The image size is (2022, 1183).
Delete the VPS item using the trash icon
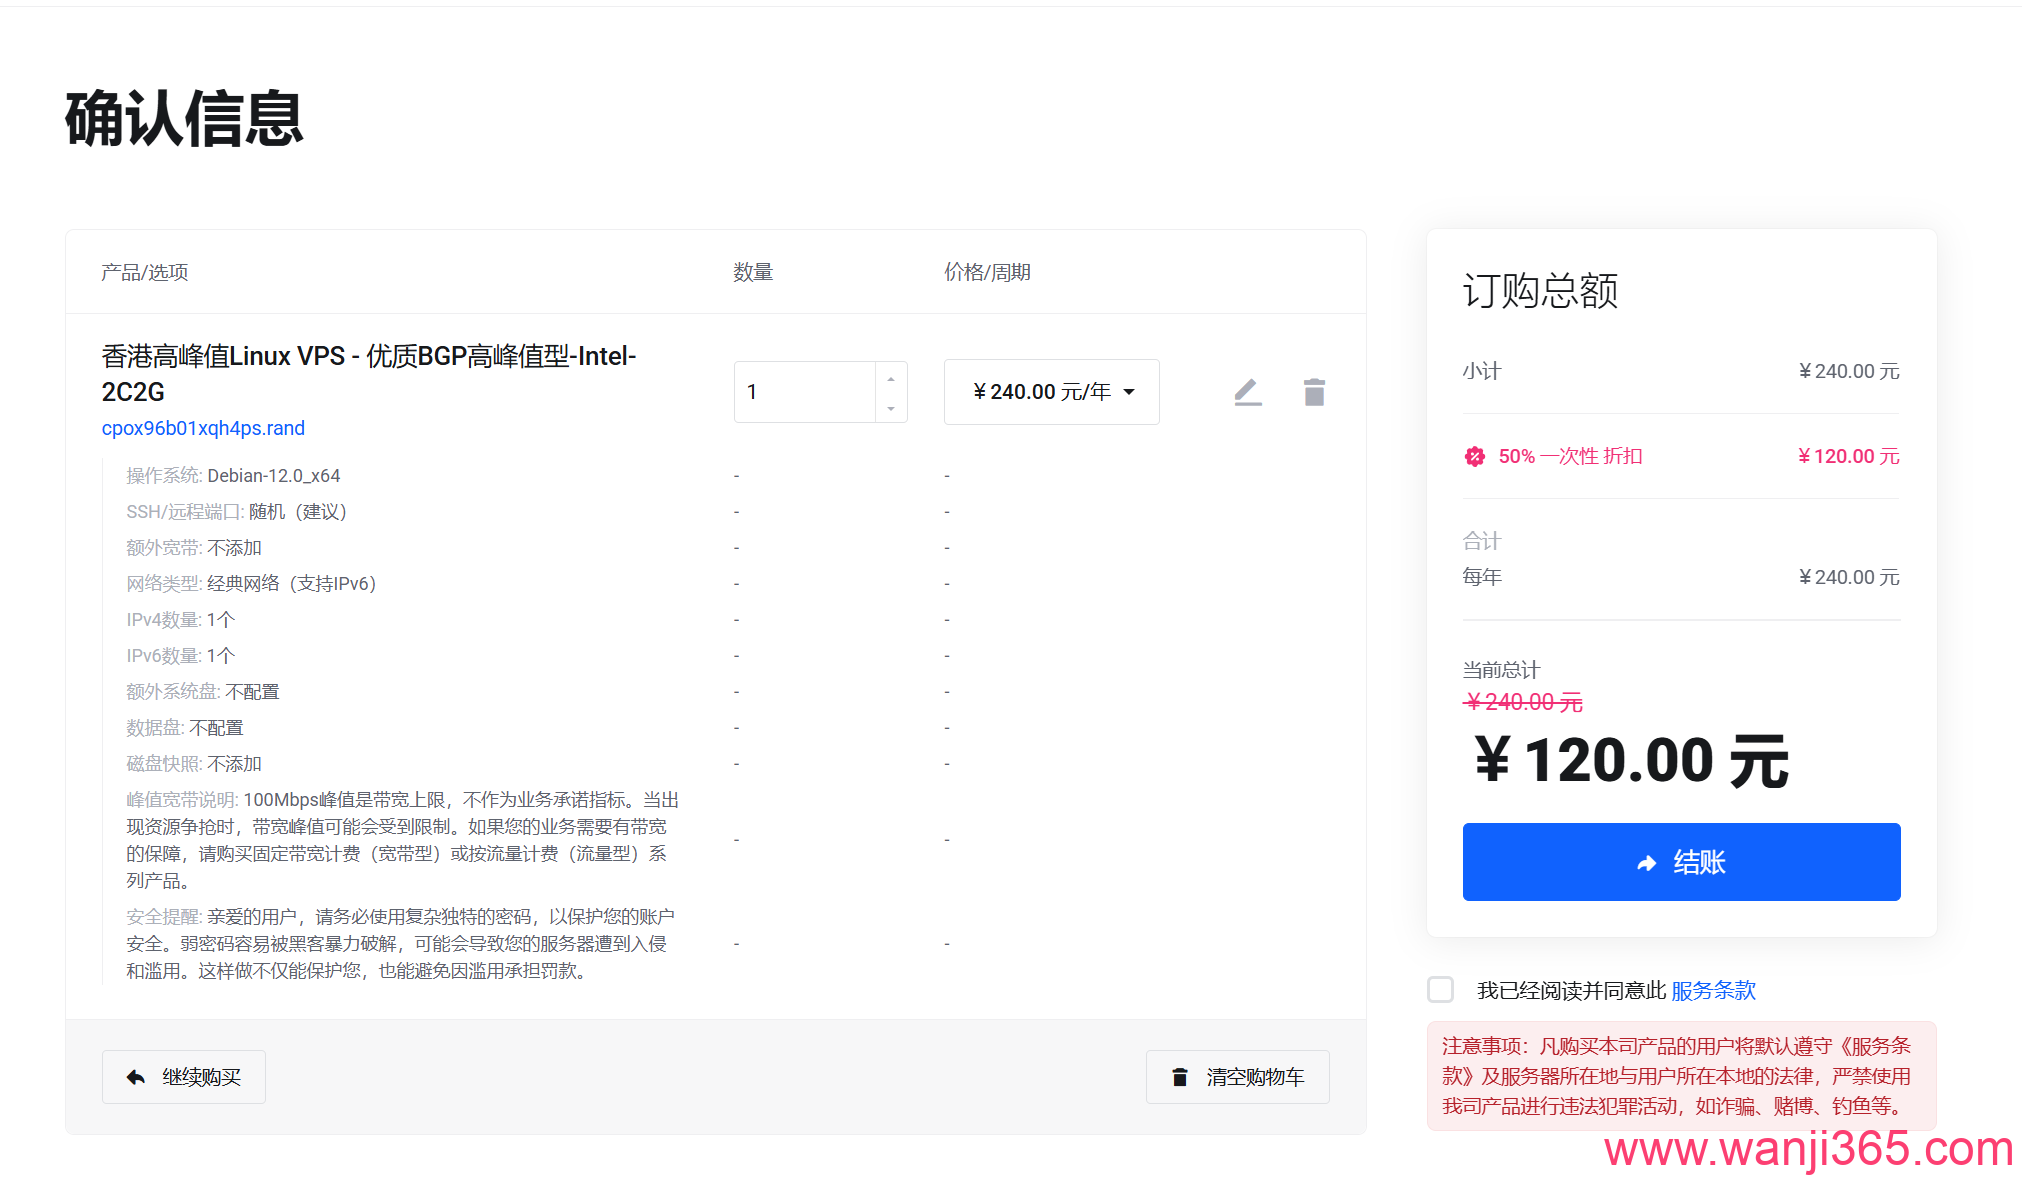coord(1314,392)
